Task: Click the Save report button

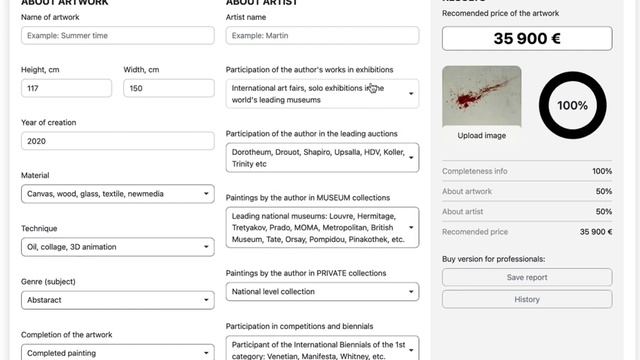Action: [x=527, y=277]
